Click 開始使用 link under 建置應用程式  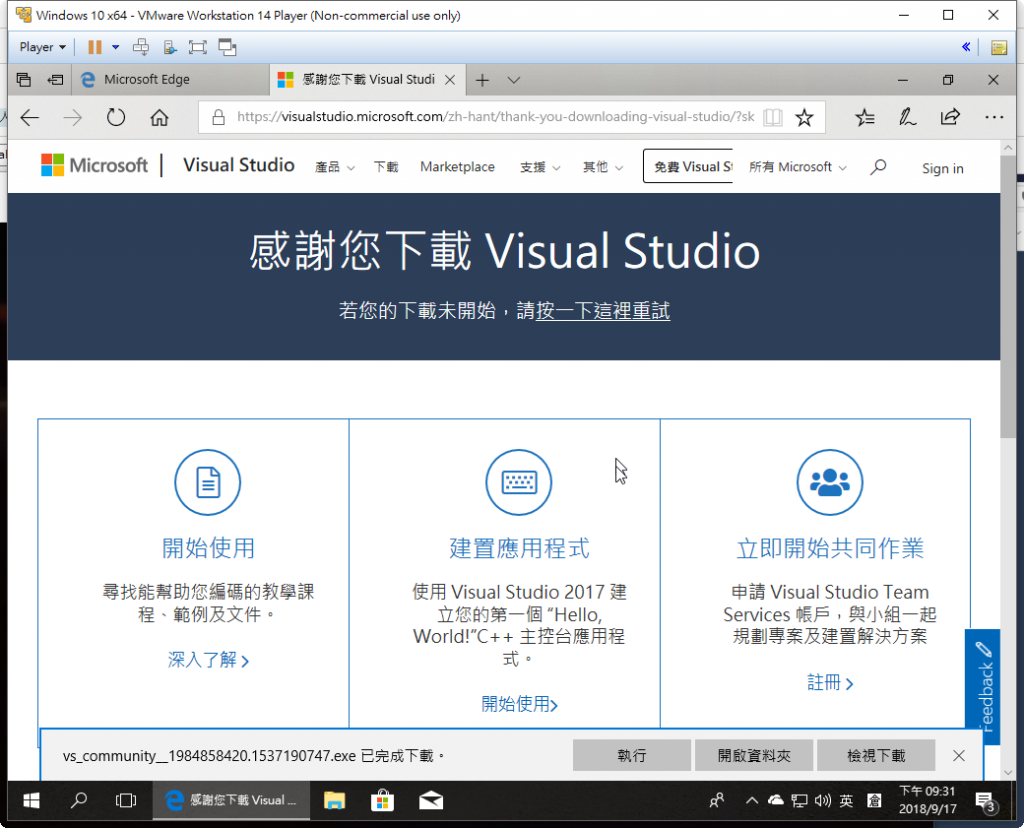519,704
